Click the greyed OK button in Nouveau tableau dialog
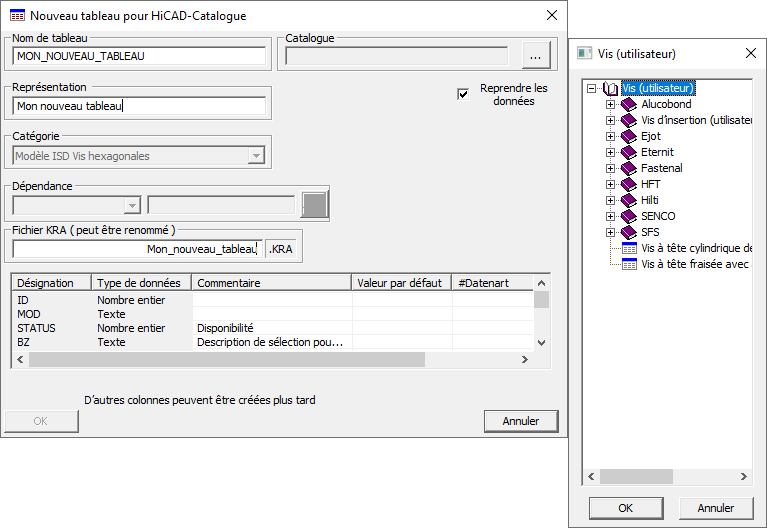This screenshot has height=528, width=767. pyautogui.click(x=41, y=421)
